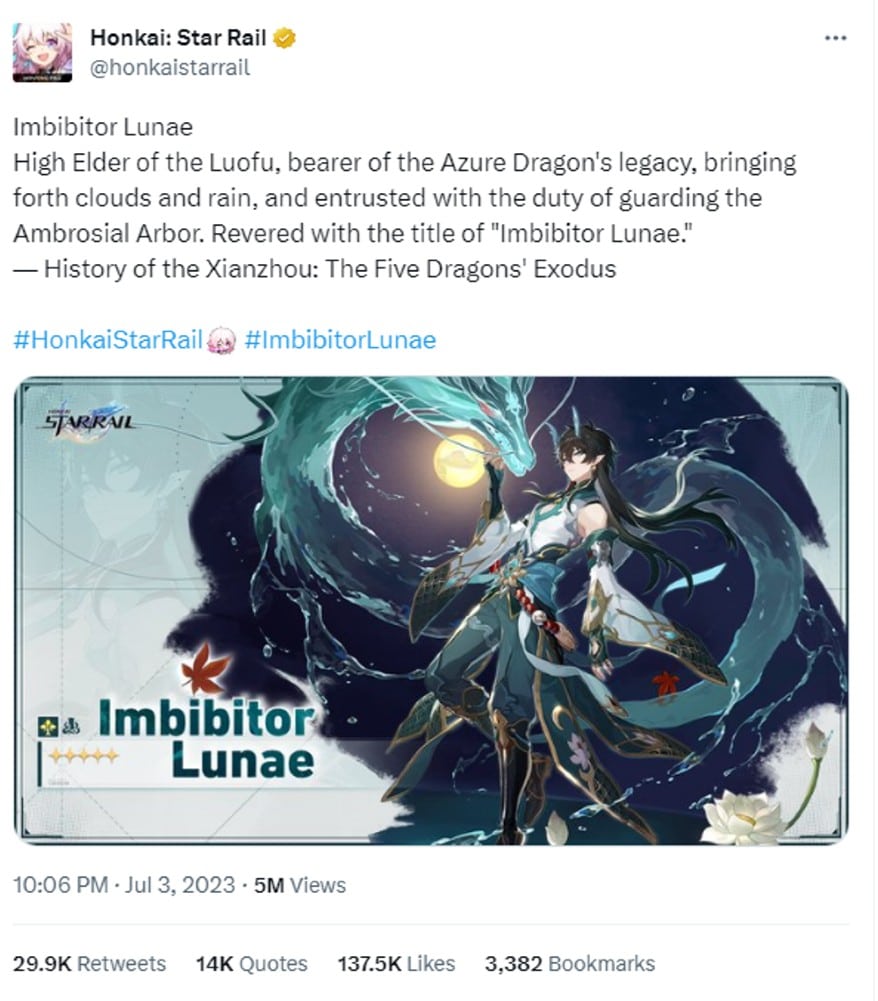The height and width of the screenshot is (1001, 878).
Task: Click the 5M Views count
Action: [x=299, y=885]
